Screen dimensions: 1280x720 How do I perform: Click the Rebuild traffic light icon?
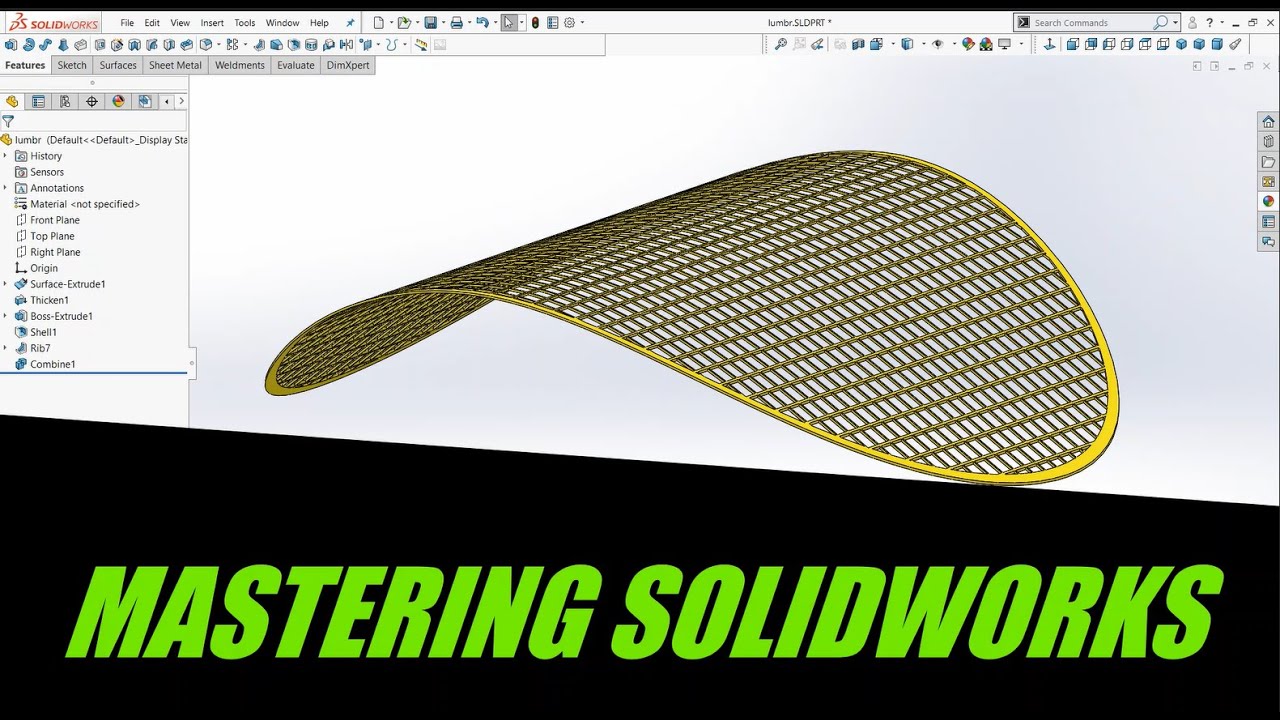click(535, 22)
